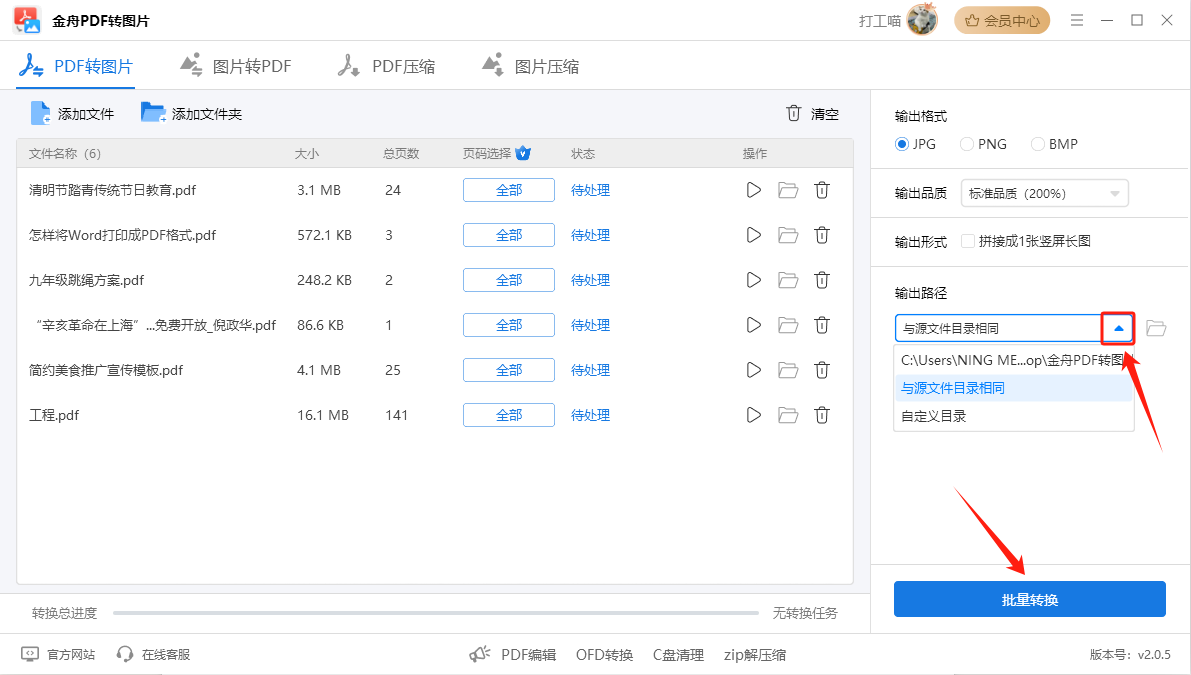Open page selection 全部 for 工程.pdf

[x=509, y=415]
